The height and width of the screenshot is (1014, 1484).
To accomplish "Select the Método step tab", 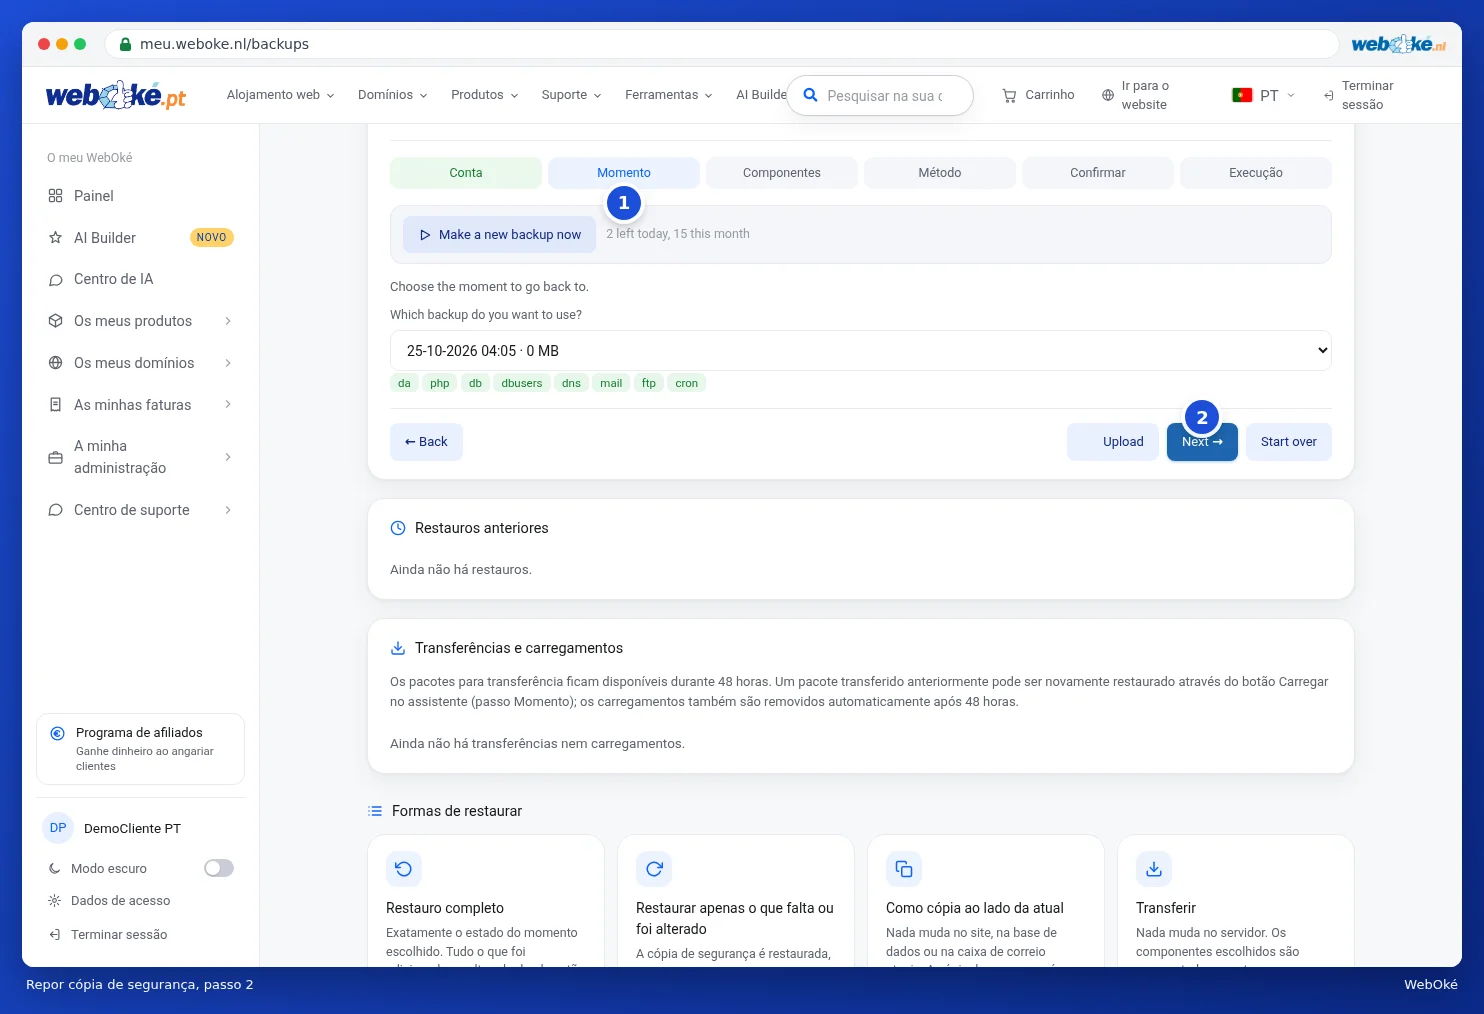I will tap(940, 173).
